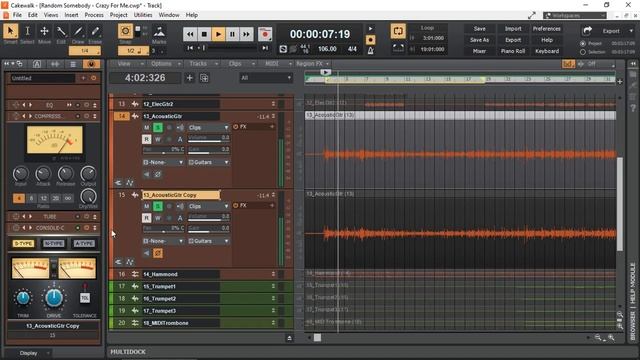Screen dimensions: 640x360
Task: Click the Save button
Action: click(480, 29)
